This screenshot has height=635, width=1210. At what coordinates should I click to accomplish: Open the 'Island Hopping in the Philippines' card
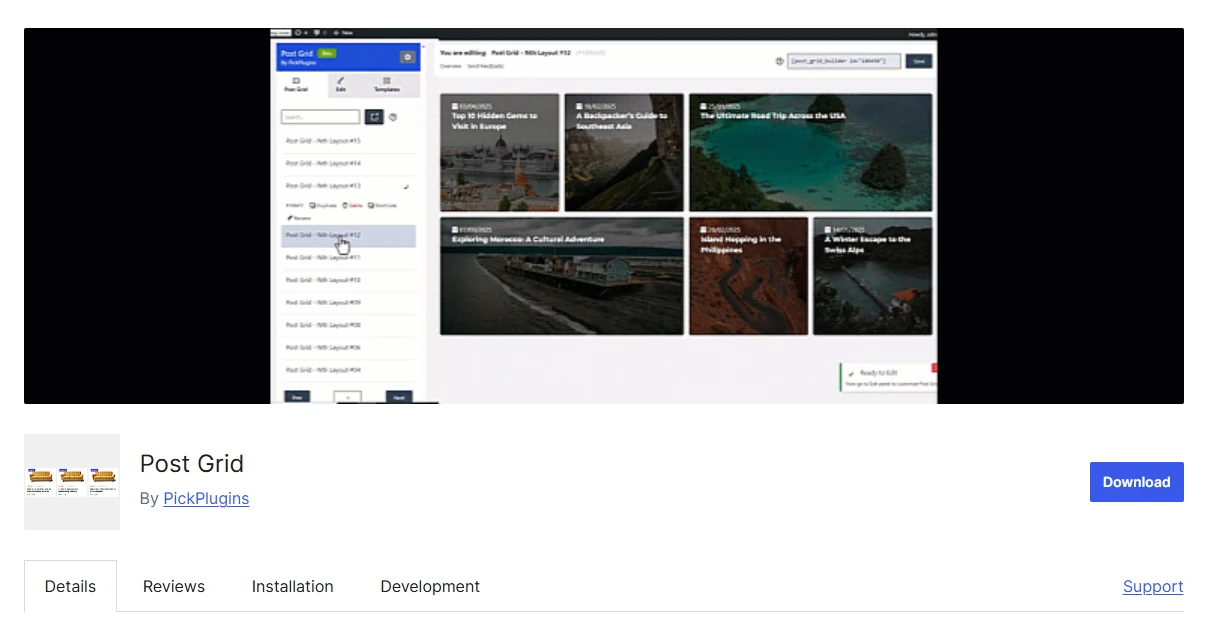point(748,276)
